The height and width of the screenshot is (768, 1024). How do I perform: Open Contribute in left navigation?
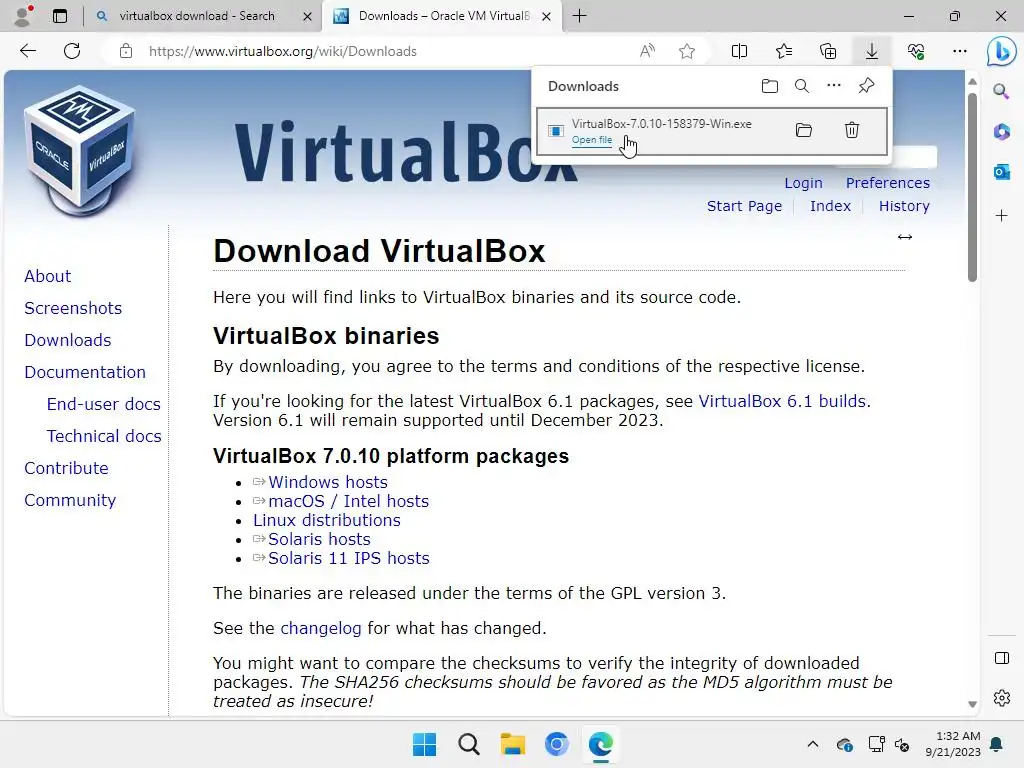click(67, 468)
